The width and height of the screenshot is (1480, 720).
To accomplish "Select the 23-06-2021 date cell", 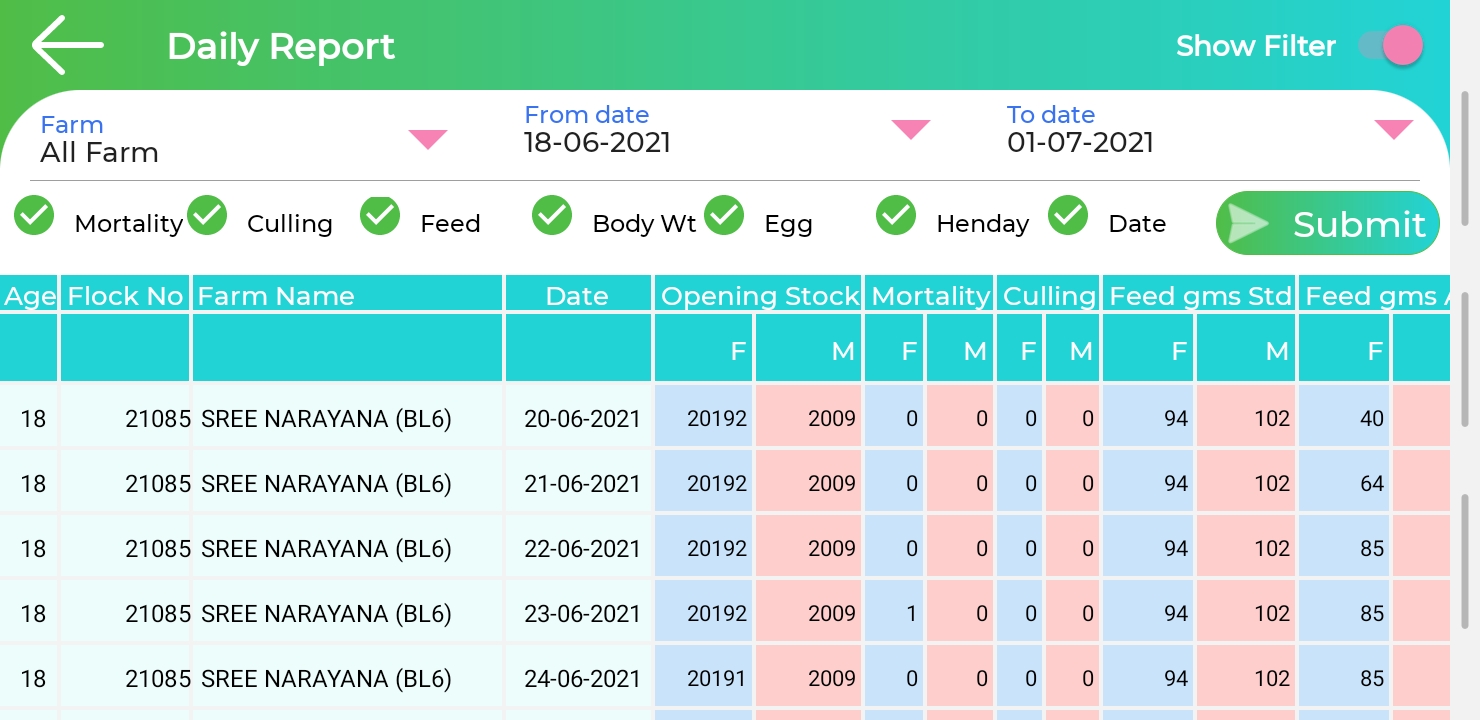I will point(581,613).
